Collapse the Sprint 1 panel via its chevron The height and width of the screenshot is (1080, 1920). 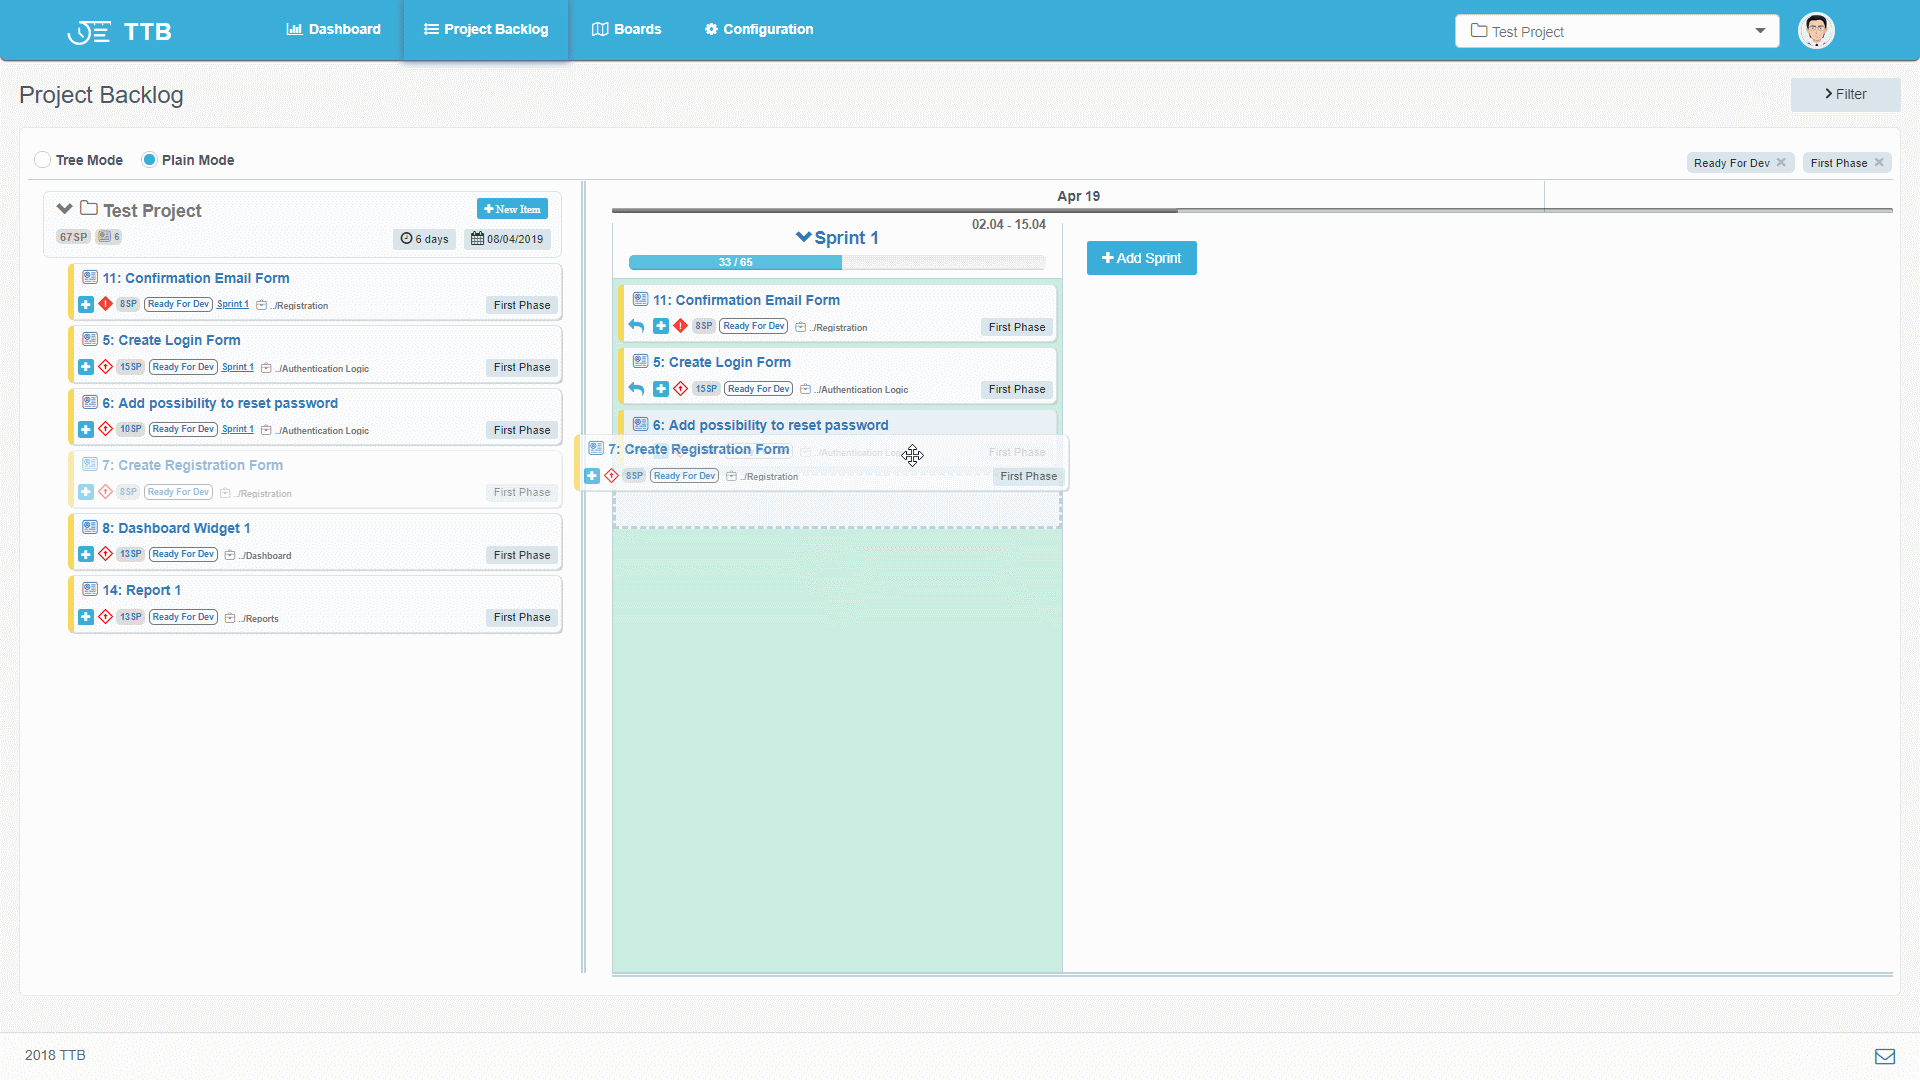tap(802, 237)
